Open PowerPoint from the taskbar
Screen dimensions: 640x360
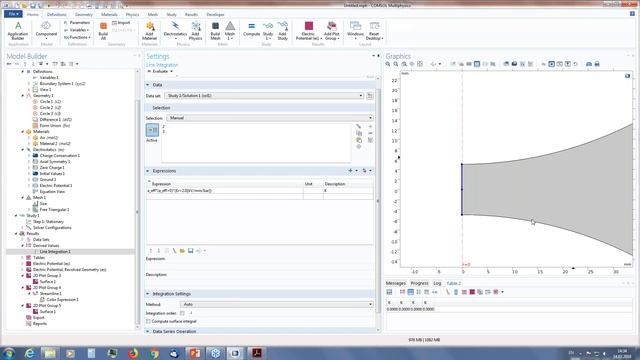click(x=195, y=353)
